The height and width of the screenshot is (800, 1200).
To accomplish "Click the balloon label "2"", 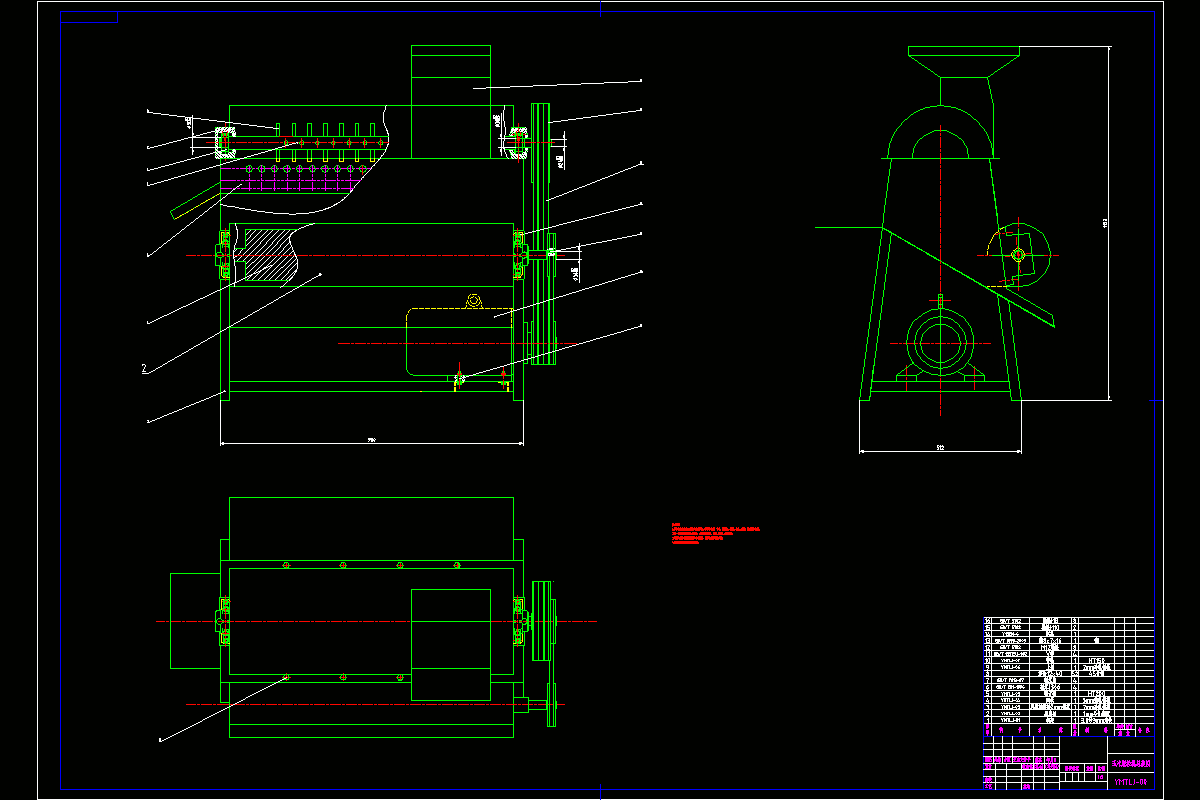I will [x=145, y=369].
